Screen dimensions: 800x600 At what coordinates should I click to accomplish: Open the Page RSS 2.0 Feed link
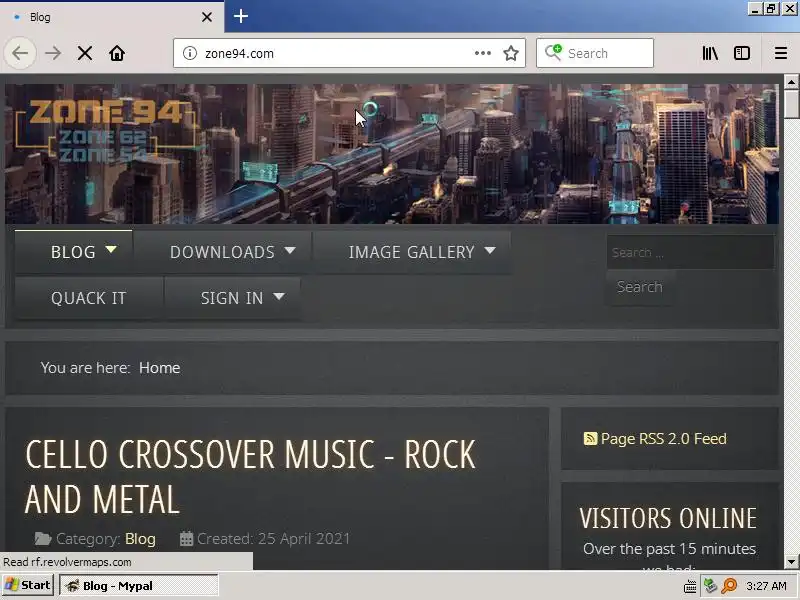pos(663,439)
